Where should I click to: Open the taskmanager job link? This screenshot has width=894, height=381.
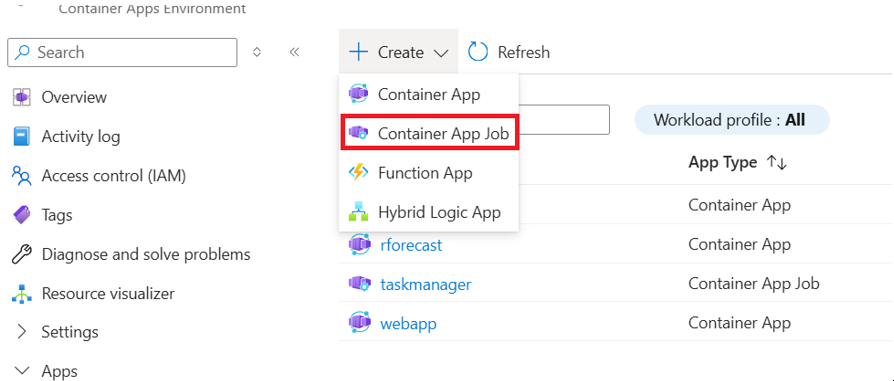(425, 284)
